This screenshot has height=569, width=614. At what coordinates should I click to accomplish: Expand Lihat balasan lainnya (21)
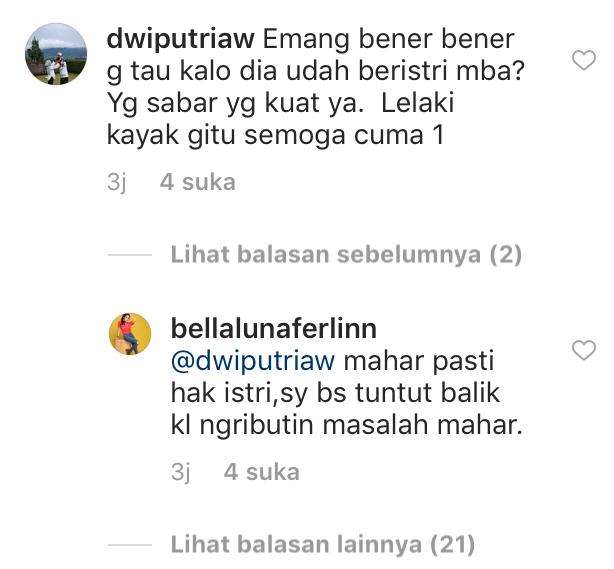323,545
